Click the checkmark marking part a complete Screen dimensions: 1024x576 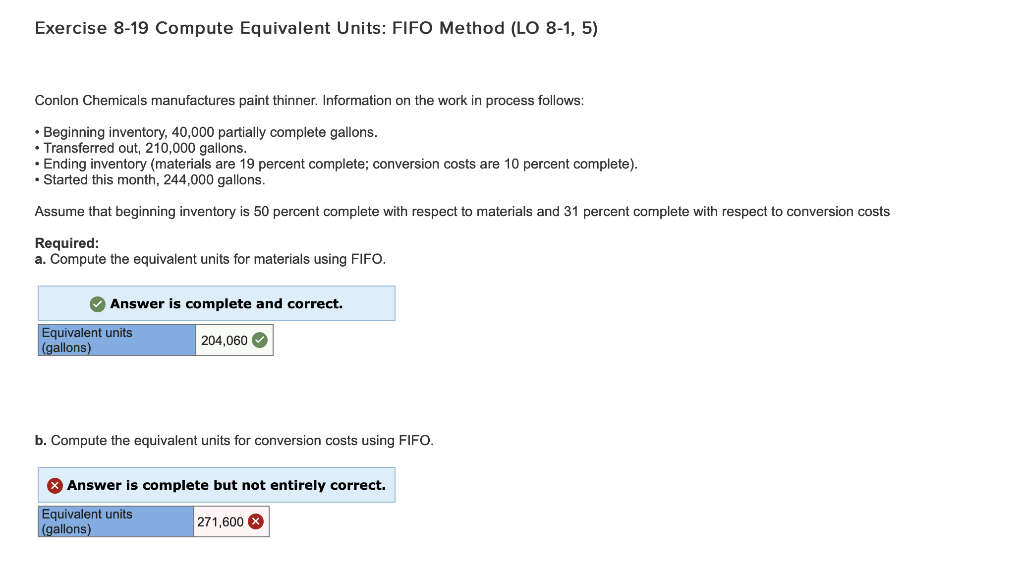tap(98, 303)
